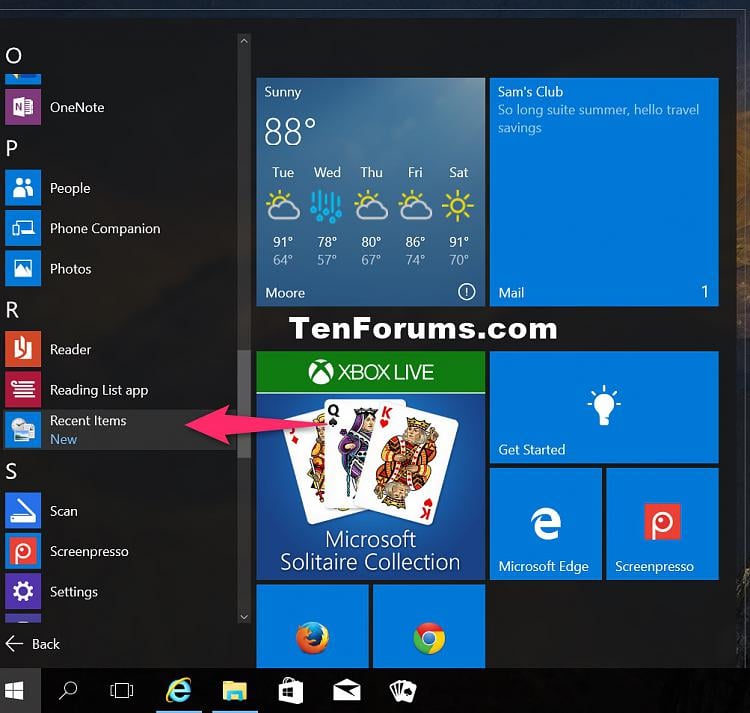Open the Scan app icon

(x=23, y=510)
